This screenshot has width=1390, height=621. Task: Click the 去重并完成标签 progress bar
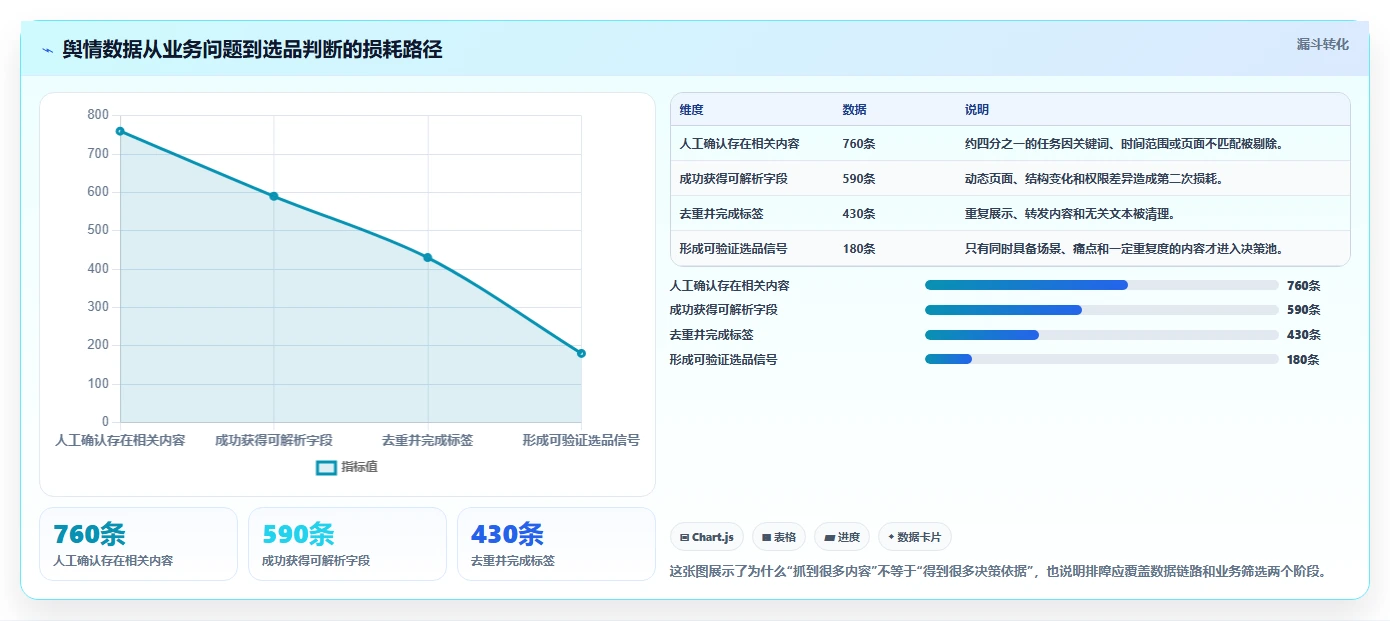pyautogui.click(x=1102, y=335)
